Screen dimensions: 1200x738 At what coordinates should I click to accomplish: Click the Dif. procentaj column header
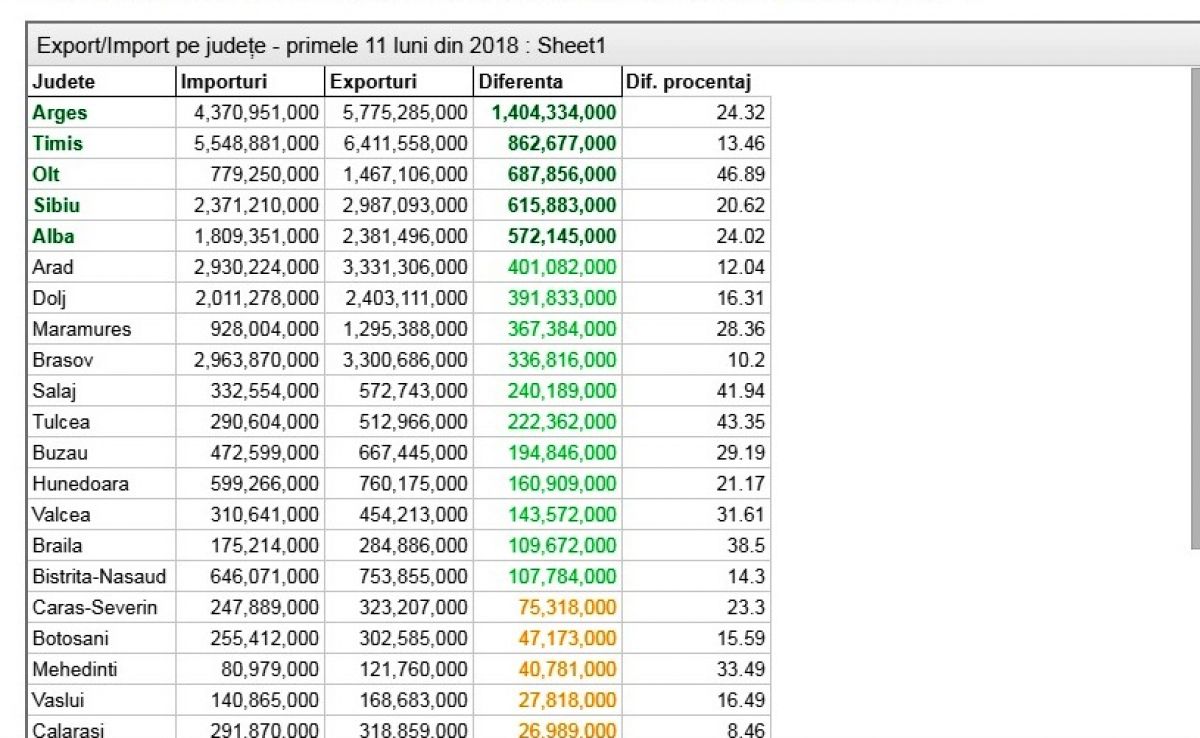pos(695,82)
